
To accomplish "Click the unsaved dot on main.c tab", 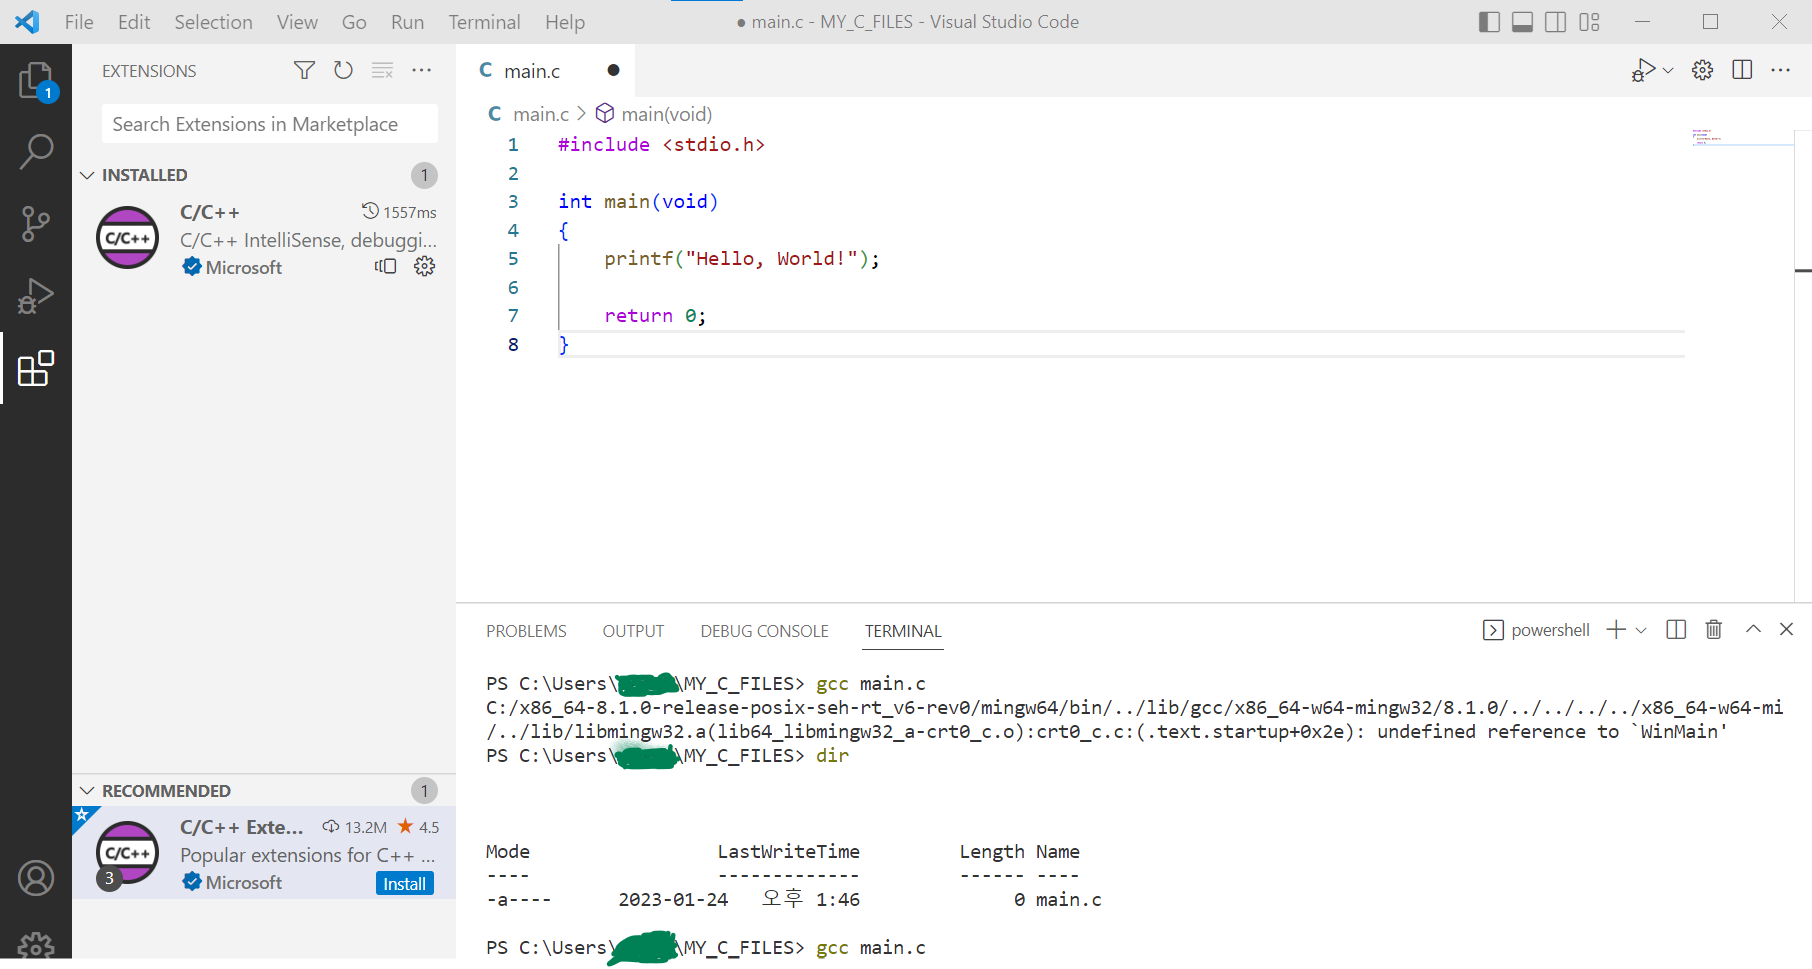I will pyautogui.click(x=613, y=70).
